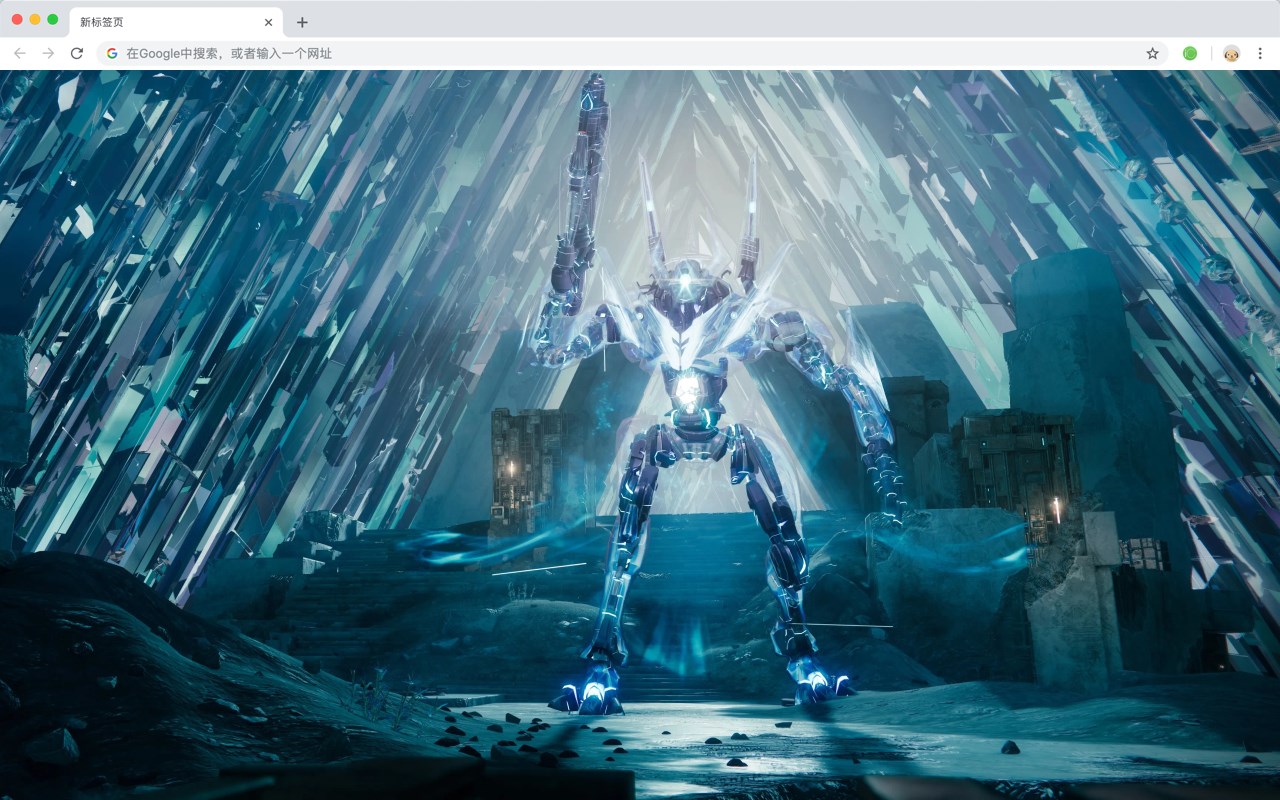
Task: Select the 新标签页 tab
Action: click(x=176, y=22)
